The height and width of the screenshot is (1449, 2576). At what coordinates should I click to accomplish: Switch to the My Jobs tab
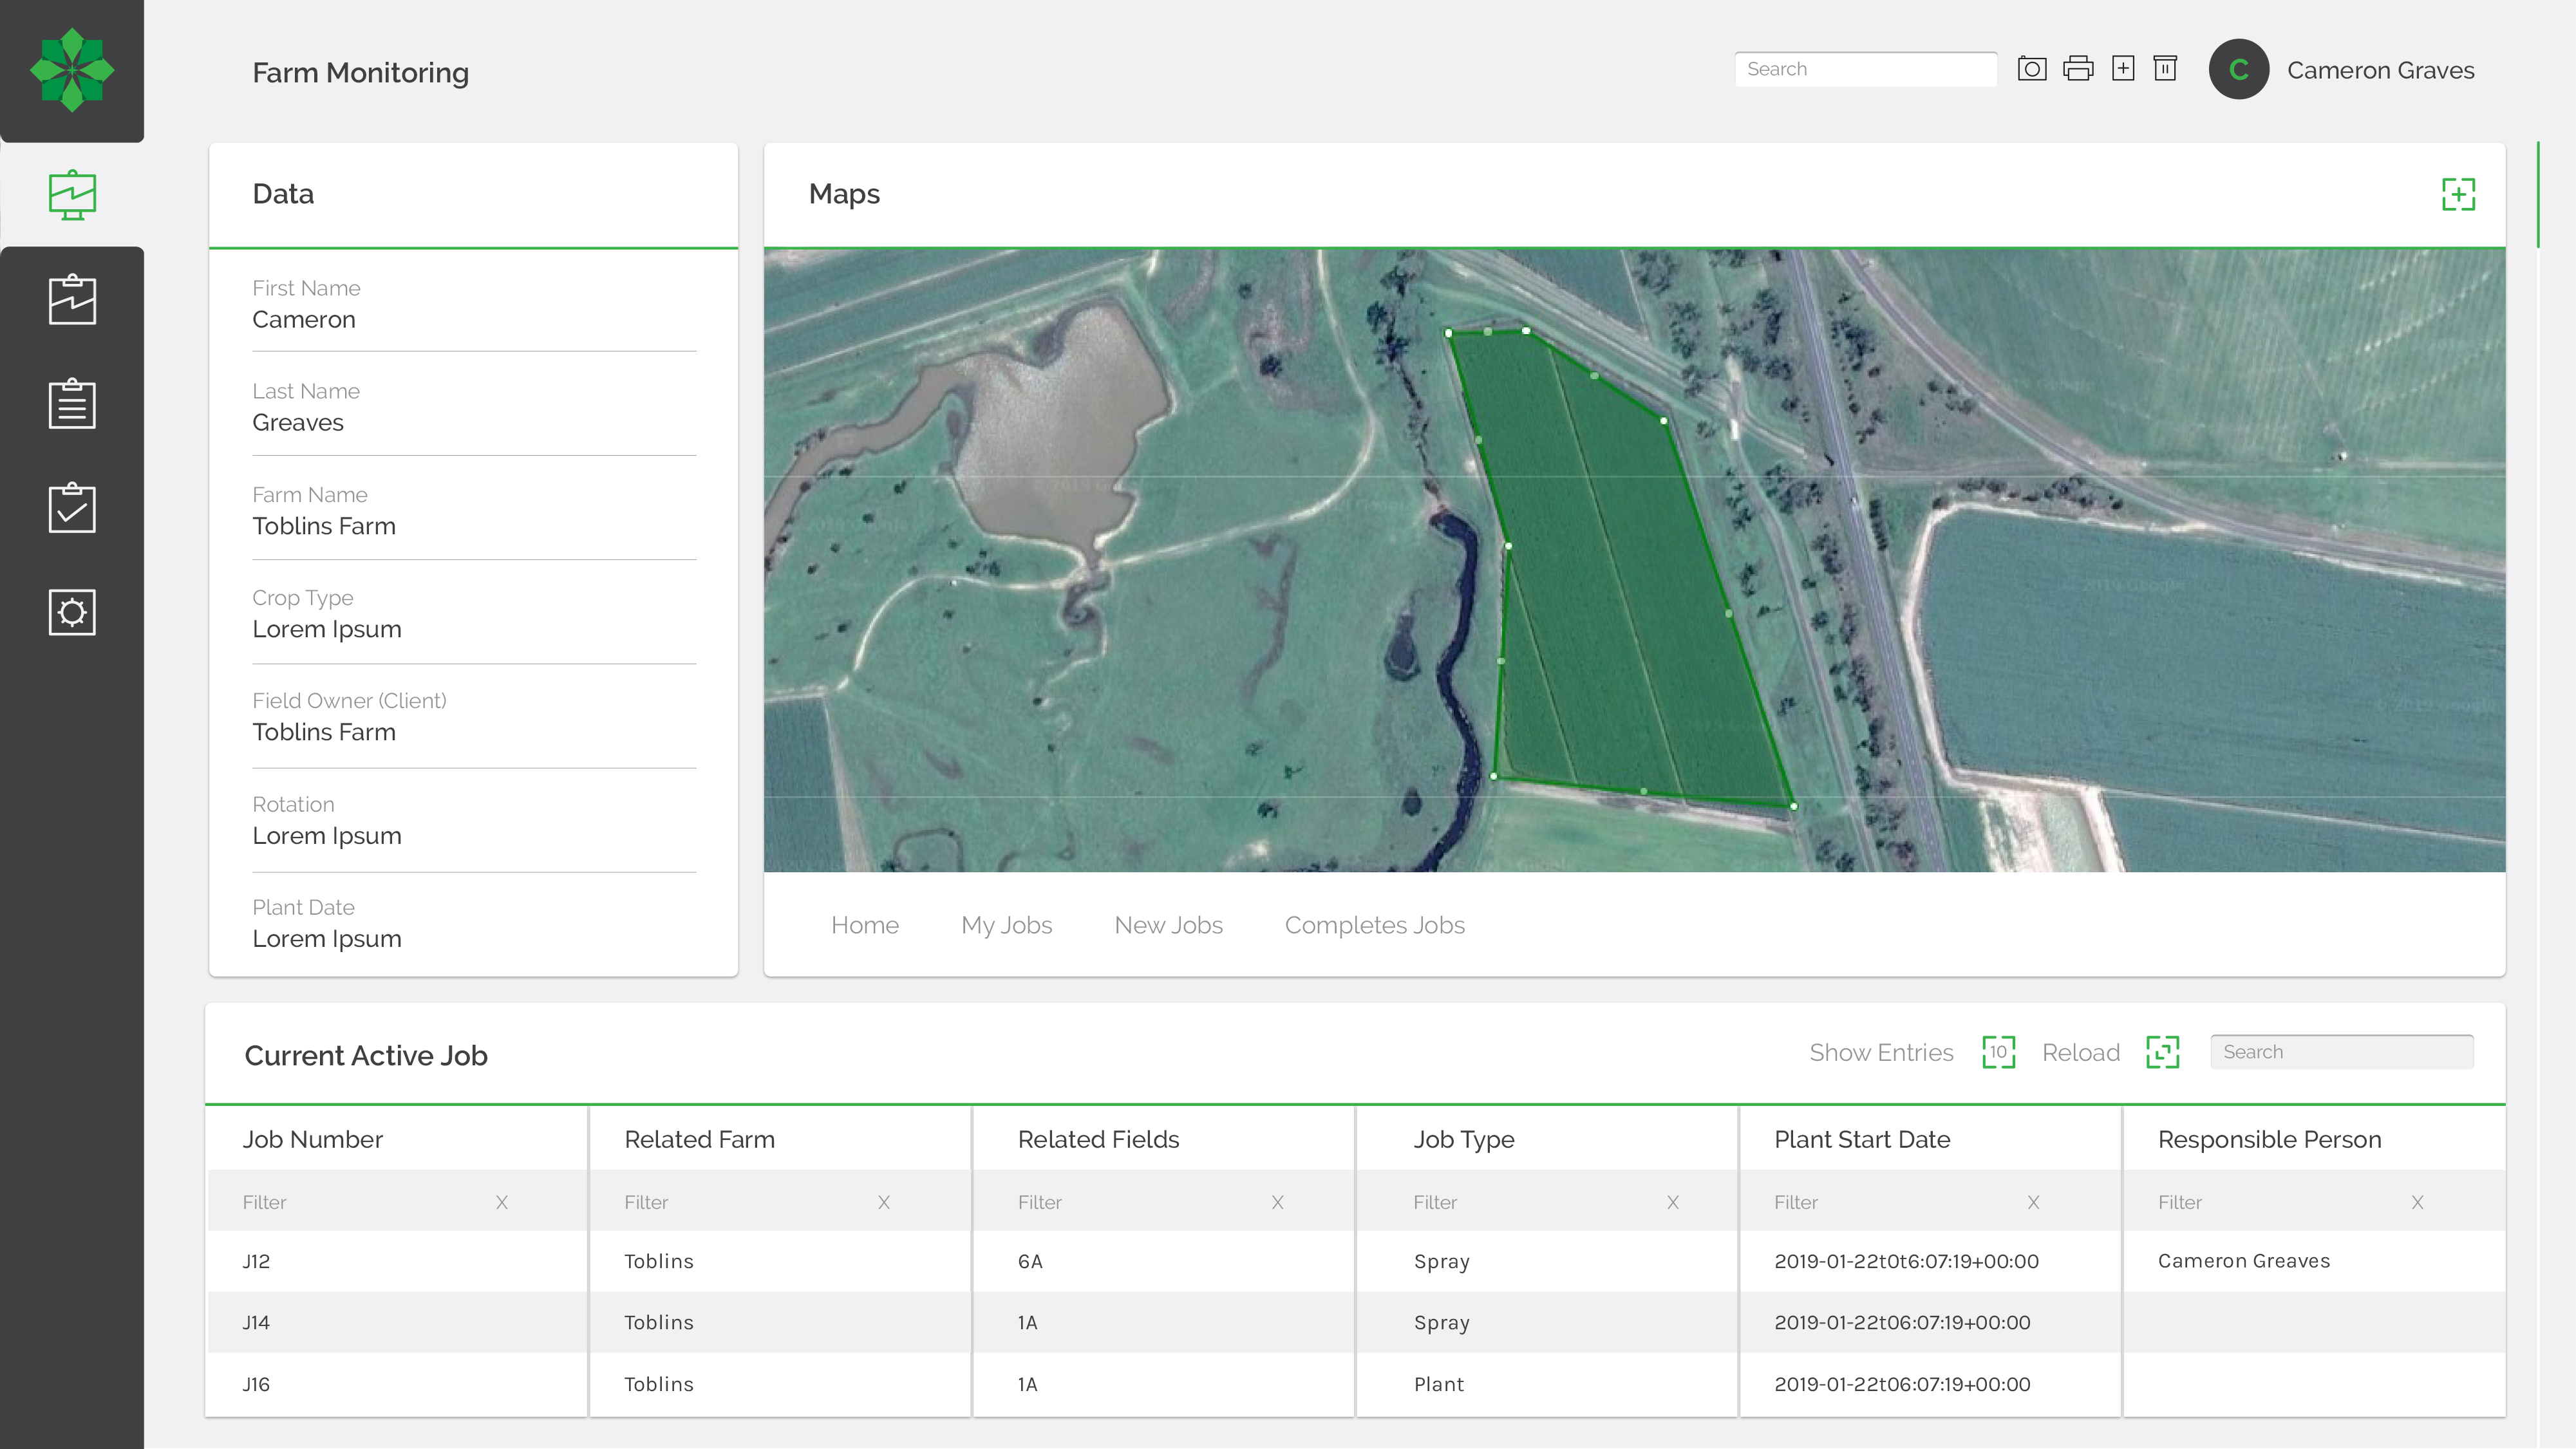tap(1006, 925)
